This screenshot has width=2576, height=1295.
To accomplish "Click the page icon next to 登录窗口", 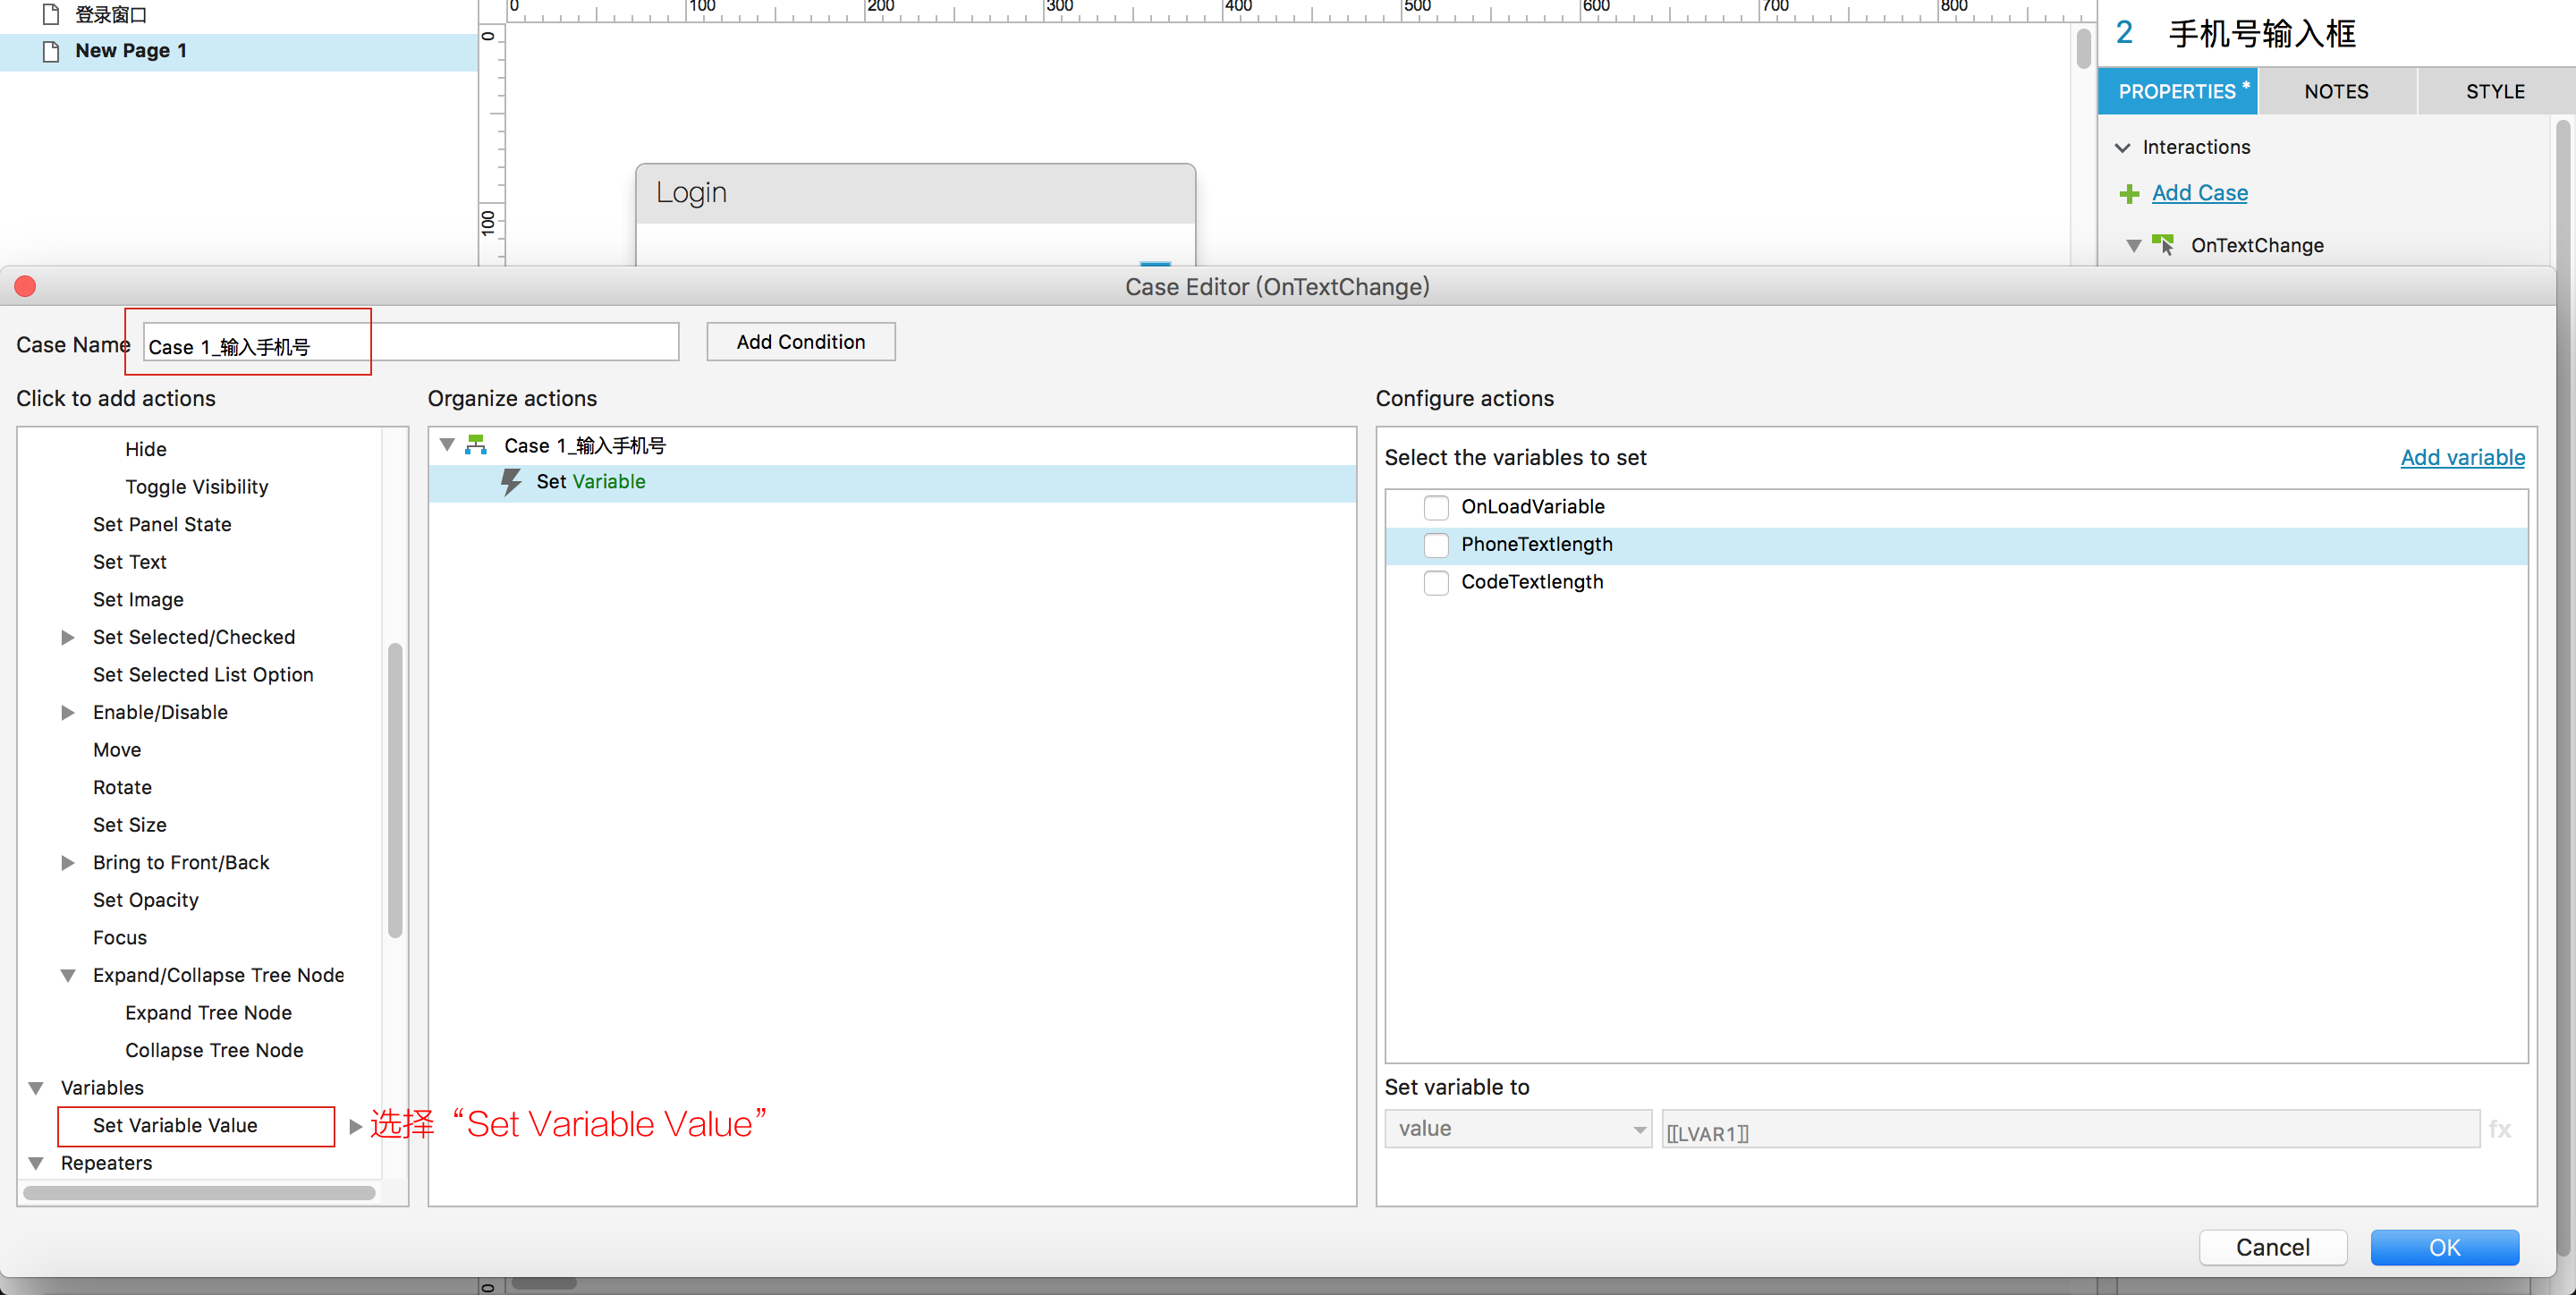I will coord(51,14).
